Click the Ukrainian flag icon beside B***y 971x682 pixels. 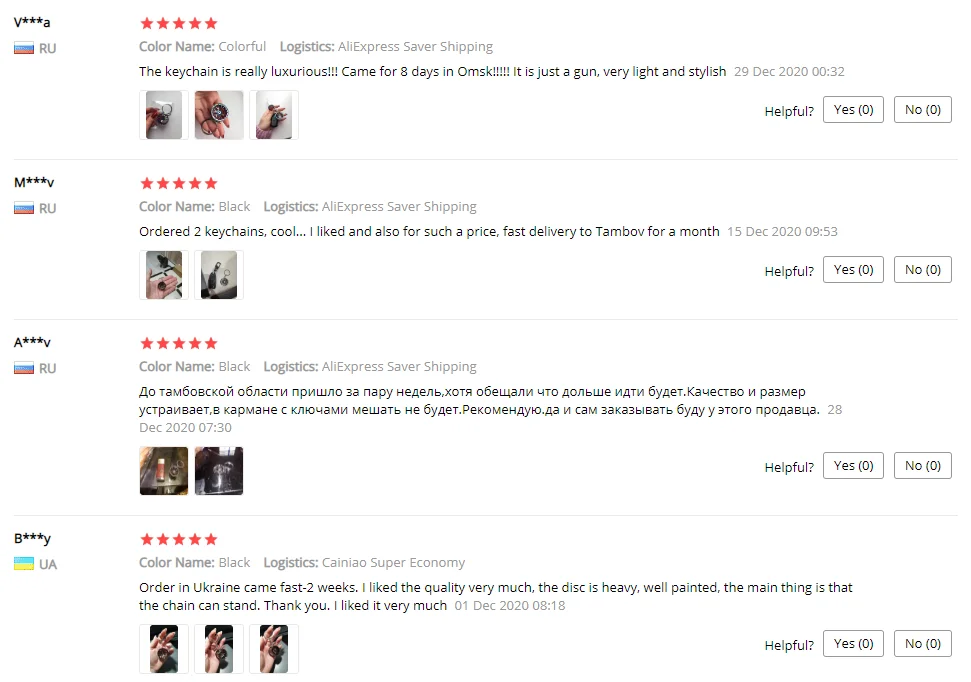[x=24, y=564]
